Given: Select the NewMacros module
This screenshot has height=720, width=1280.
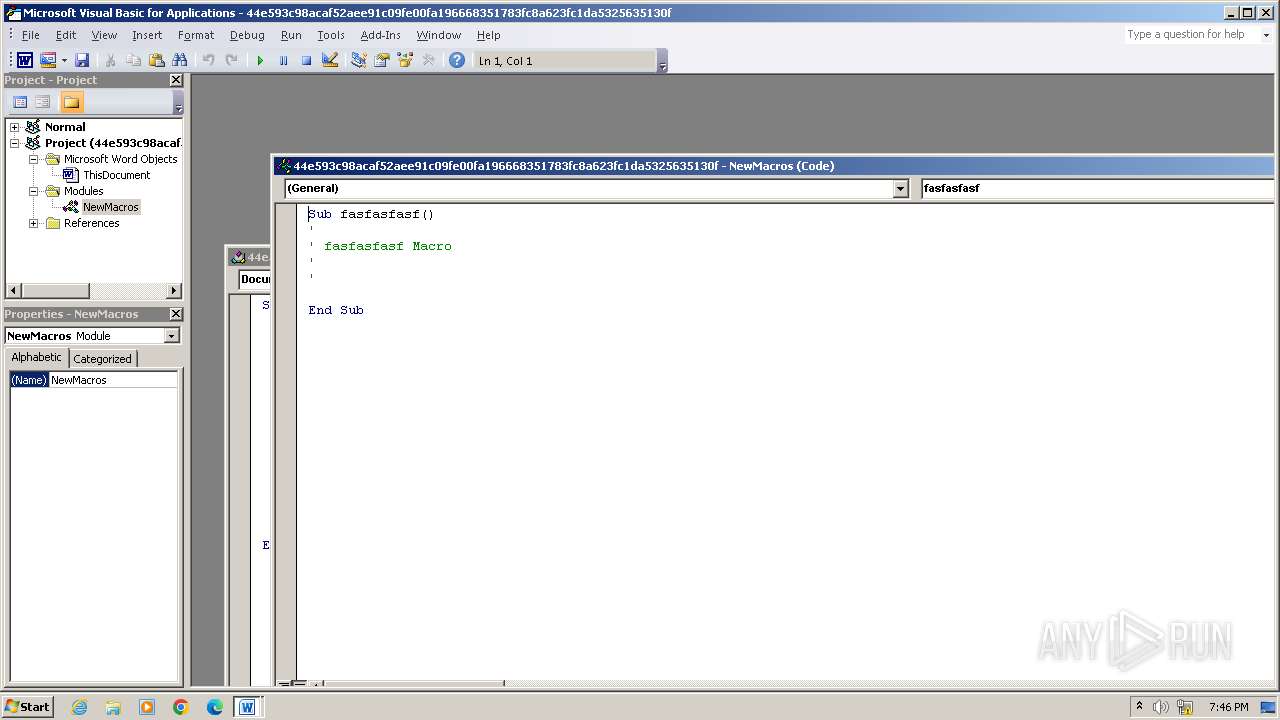Looking at the screenshot, I should (110, 207).
